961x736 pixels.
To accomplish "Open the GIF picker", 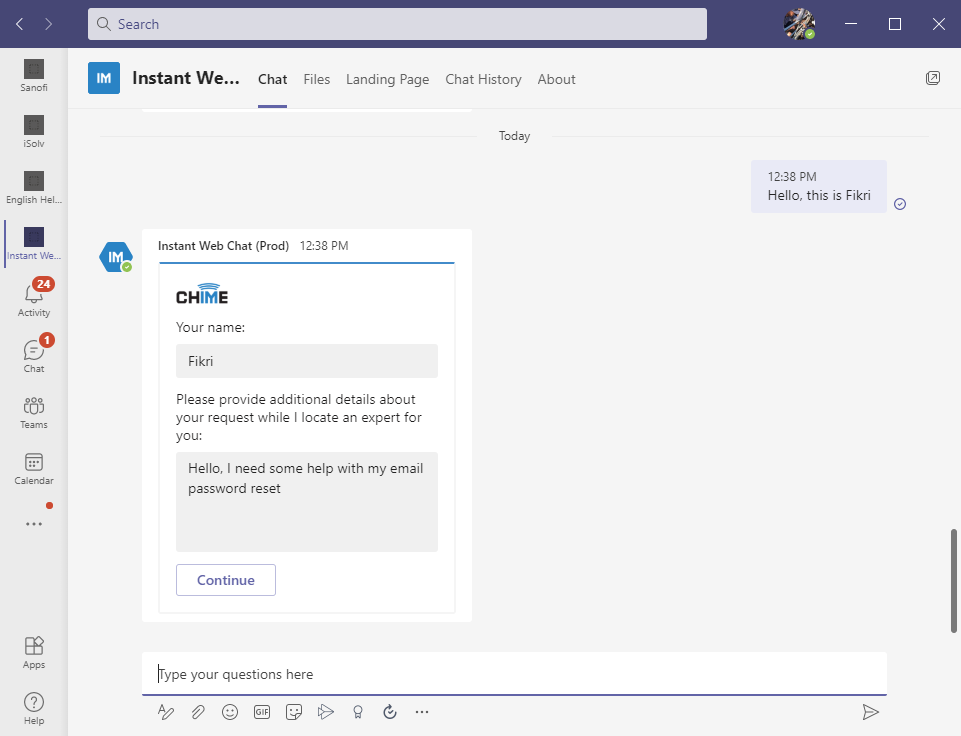I will coord(261,711).
